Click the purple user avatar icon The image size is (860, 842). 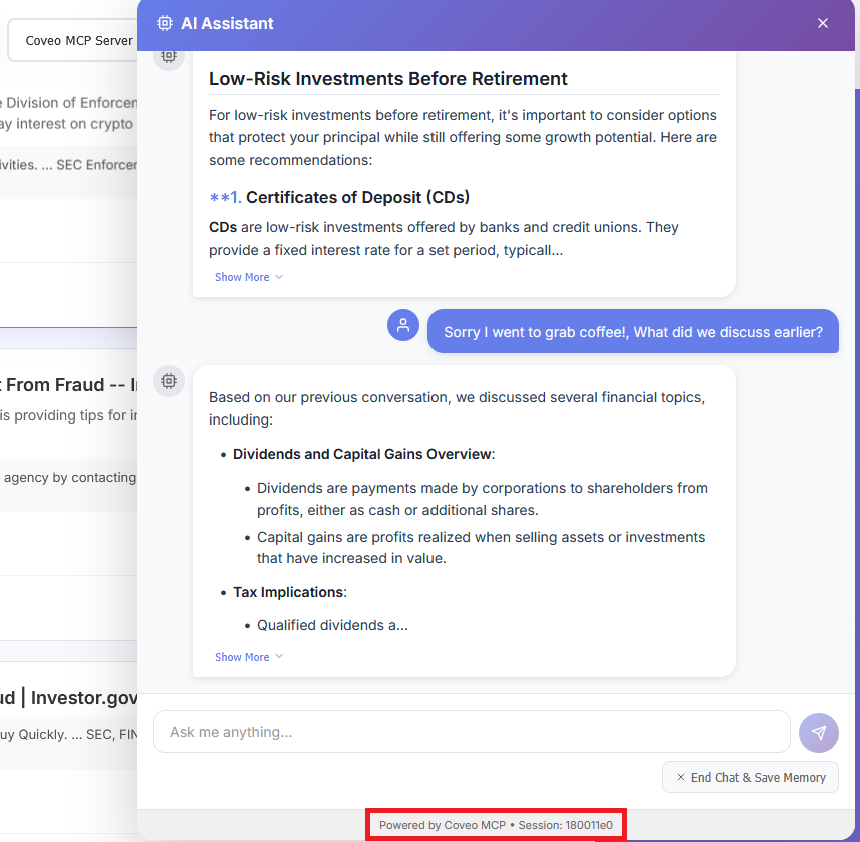point(402,325)
